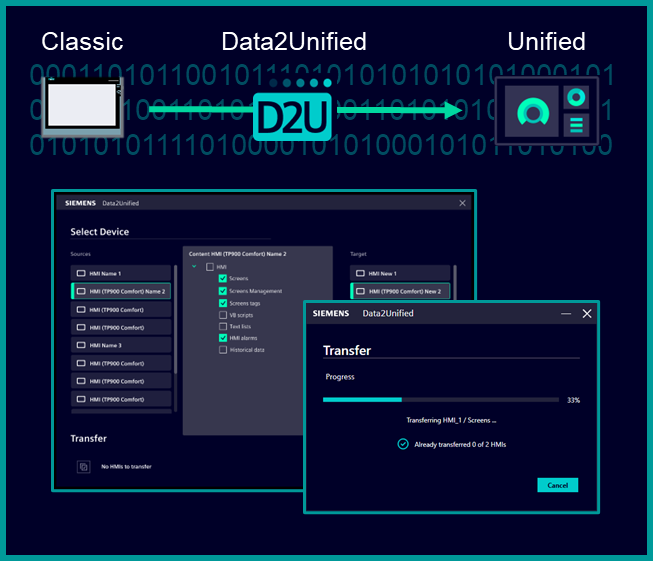Uncheck the Screens checkbox
This screenshot has width=653, height=561.
(x=223, y=279)
